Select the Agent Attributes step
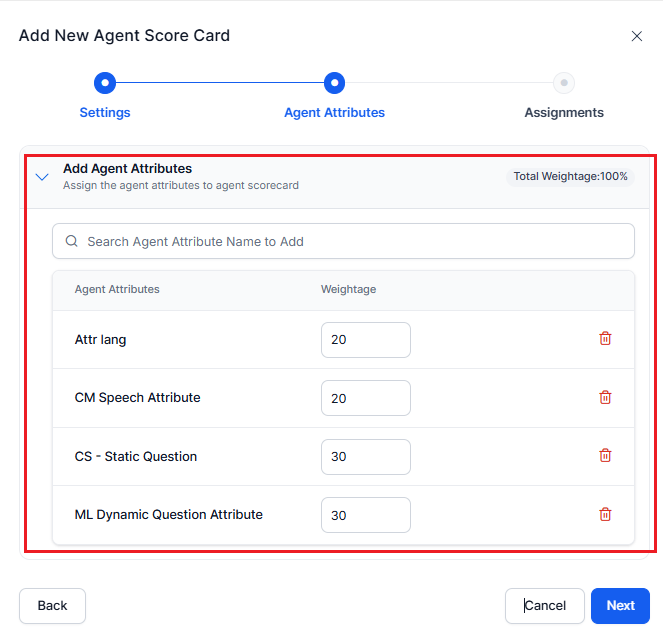Screen dimensions: 663x629 pyautogui.click(x=334, y=113)
